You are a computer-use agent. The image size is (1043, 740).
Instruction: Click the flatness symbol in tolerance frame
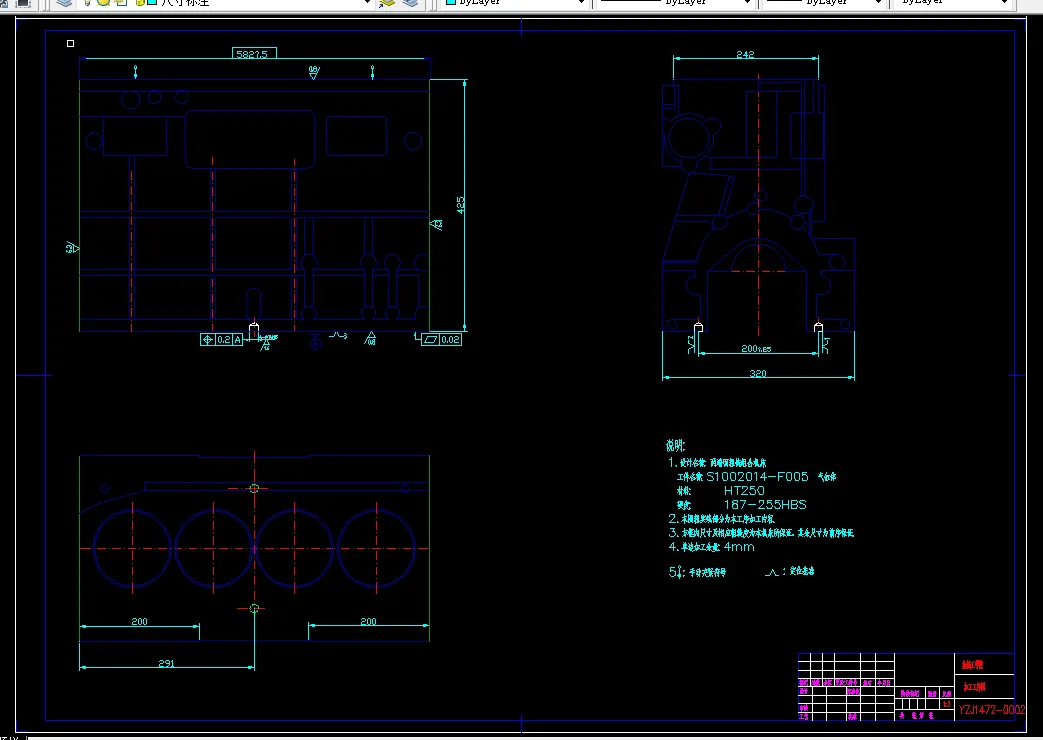(431, 339)
